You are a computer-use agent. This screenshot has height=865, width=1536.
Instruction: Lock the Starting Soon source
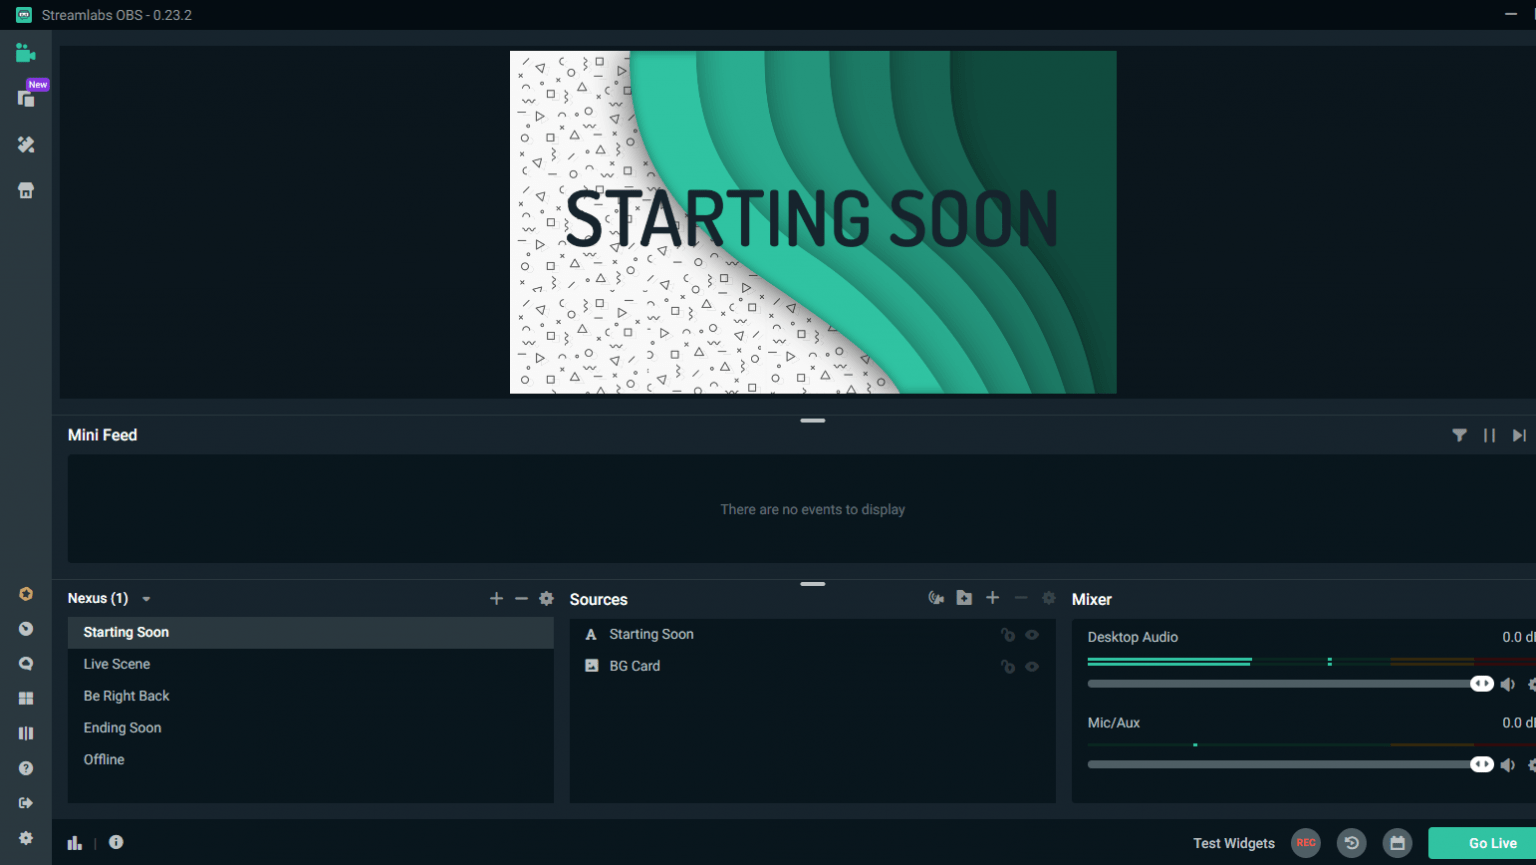(1008, 634)
